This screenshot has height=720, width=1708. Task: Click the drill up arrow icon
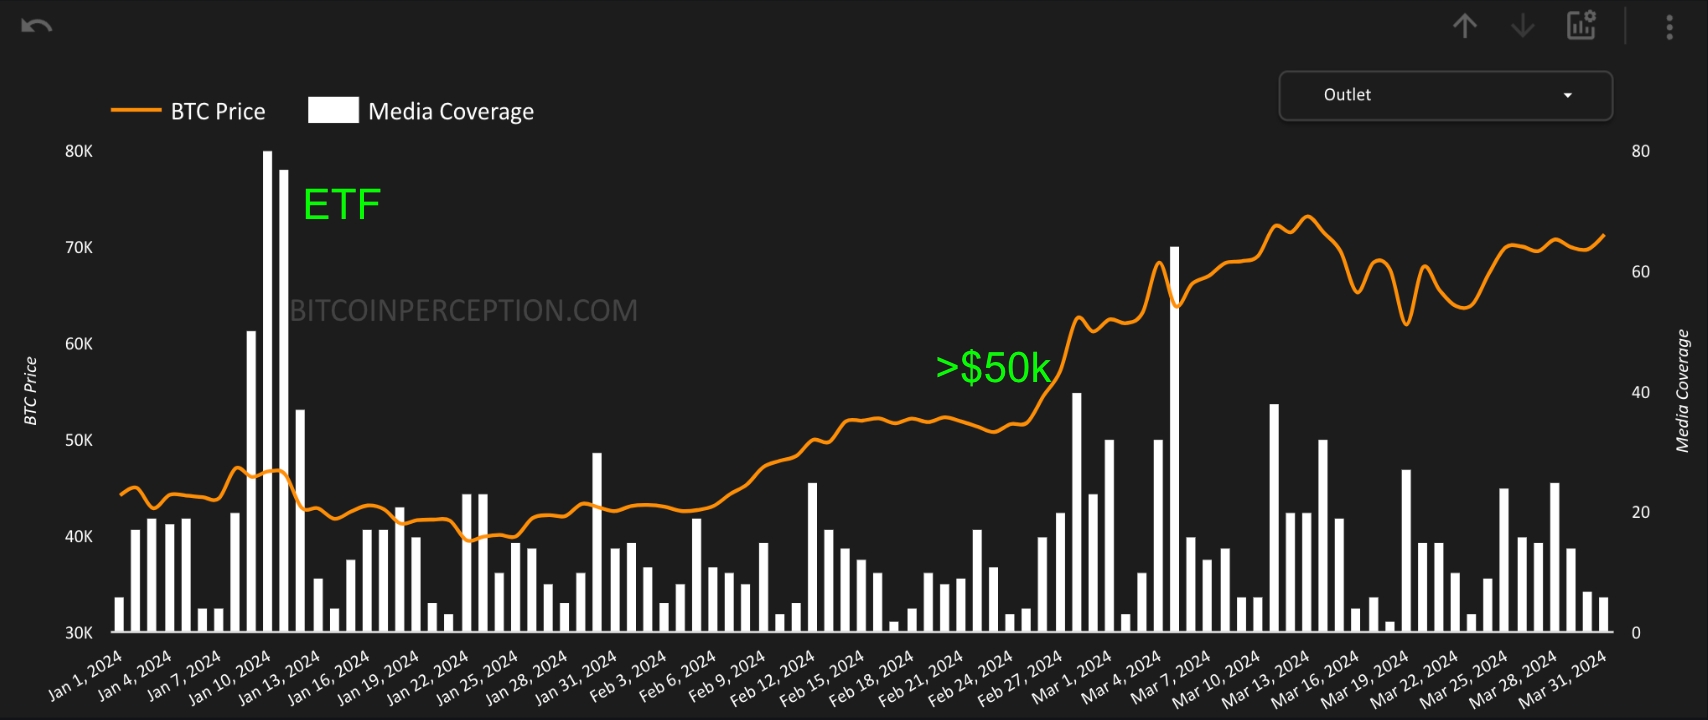click(x=1465, y=26)
